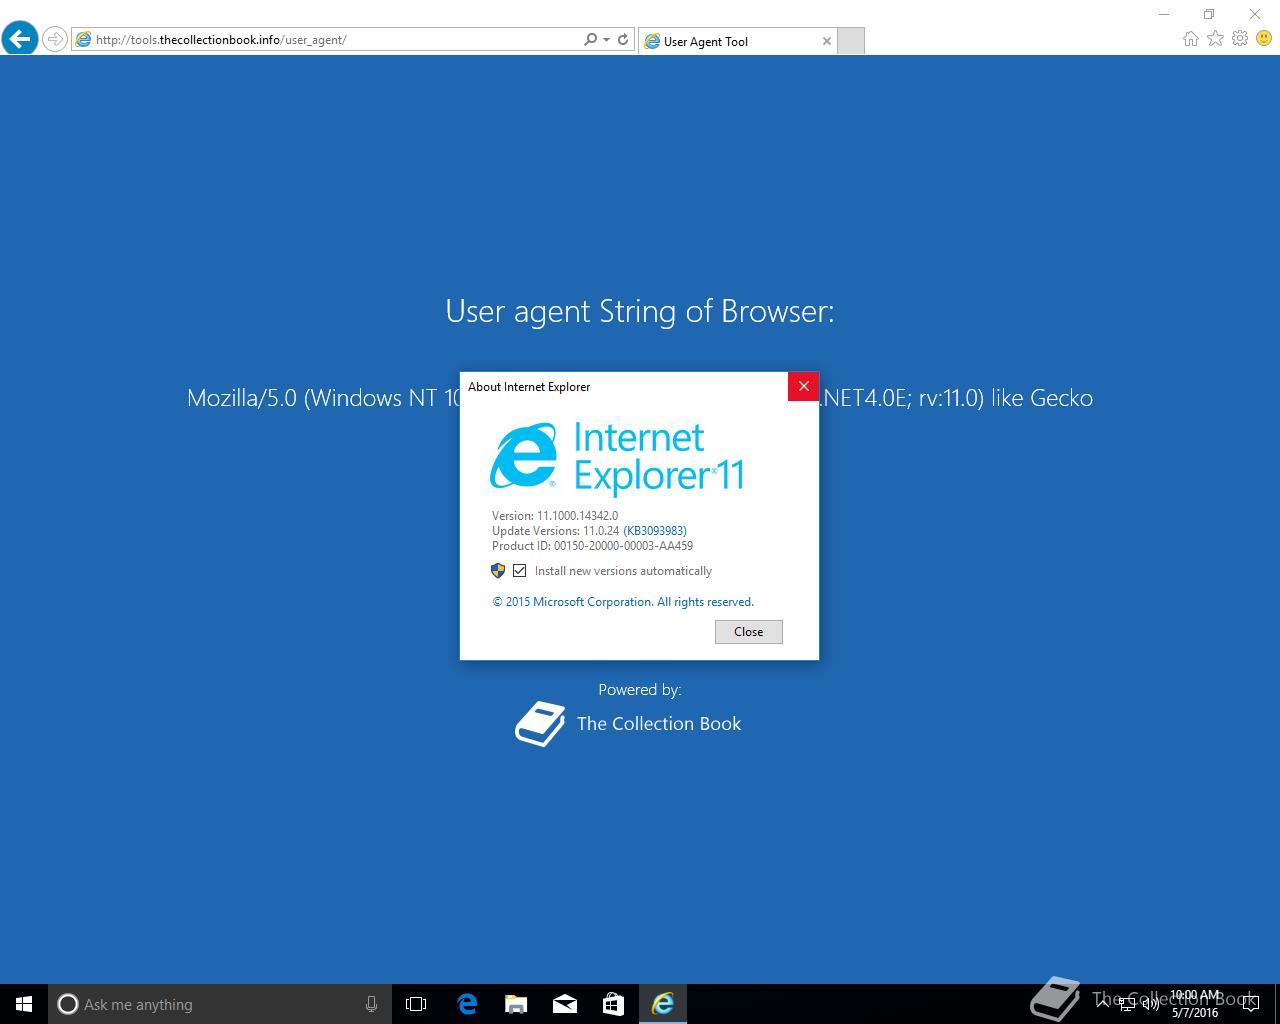Click The Collection Book logo link
This screenshot has width=1280, height=1024.
(628, 723)
